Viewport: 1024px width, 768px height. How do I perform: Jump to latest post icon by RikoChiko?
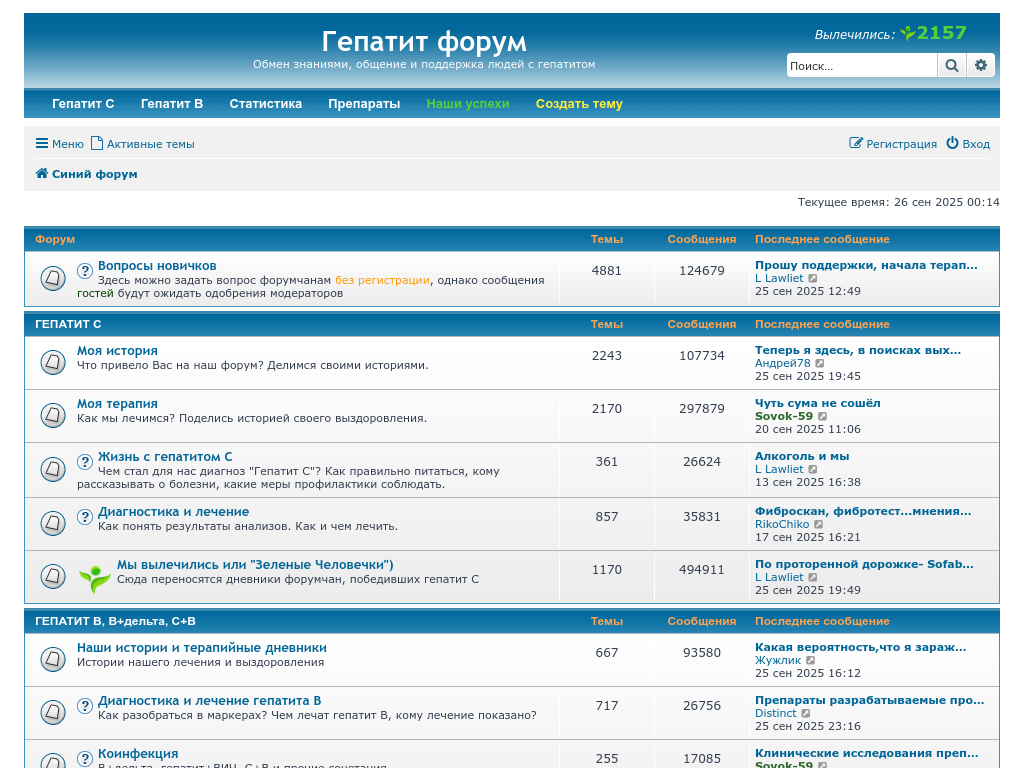[x=819, y=524]
